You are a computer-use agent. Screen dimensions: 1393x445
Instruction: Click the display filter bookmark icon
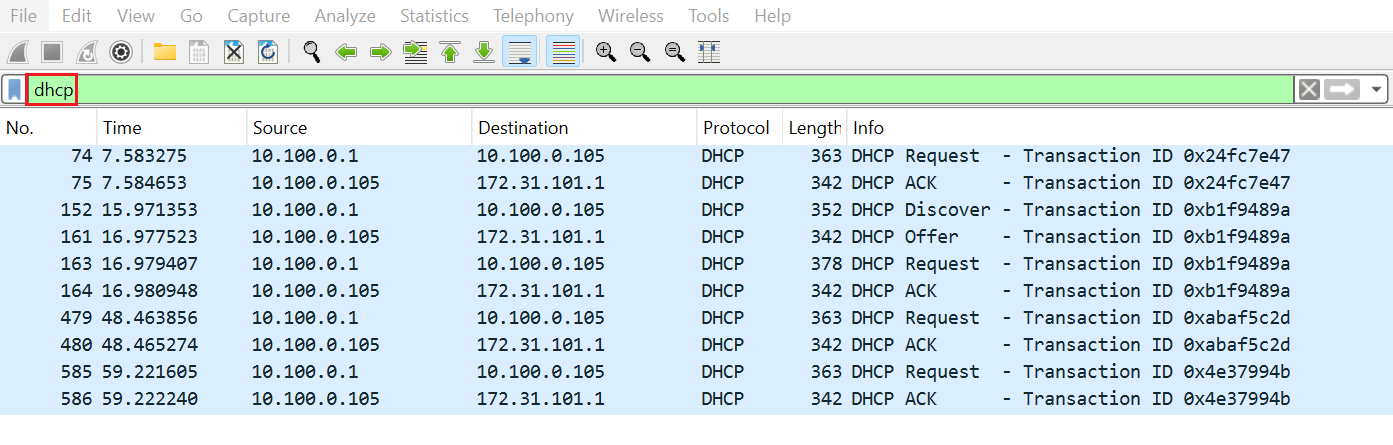pos(14,90)
